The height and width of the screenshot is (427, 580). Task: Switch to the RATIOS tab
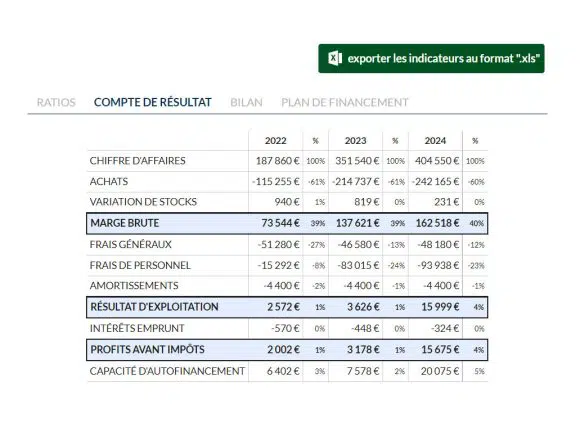(56, 102)
